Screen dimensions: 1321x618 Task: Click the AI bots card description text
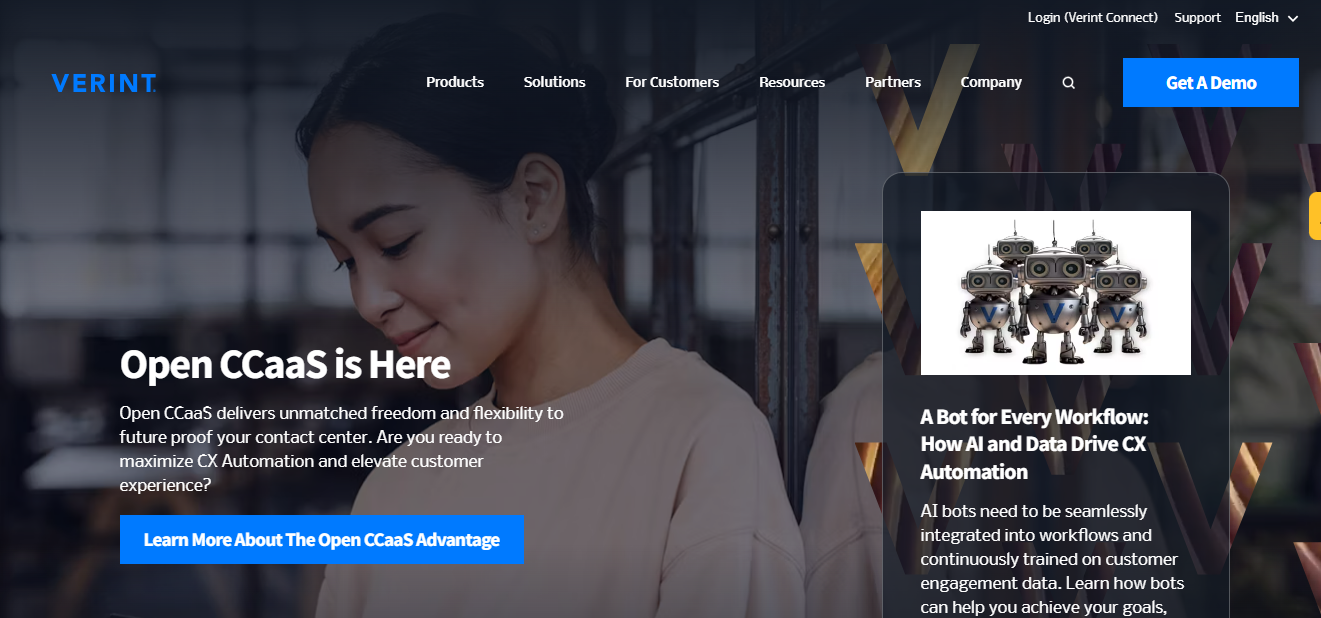pos(1052,559)
